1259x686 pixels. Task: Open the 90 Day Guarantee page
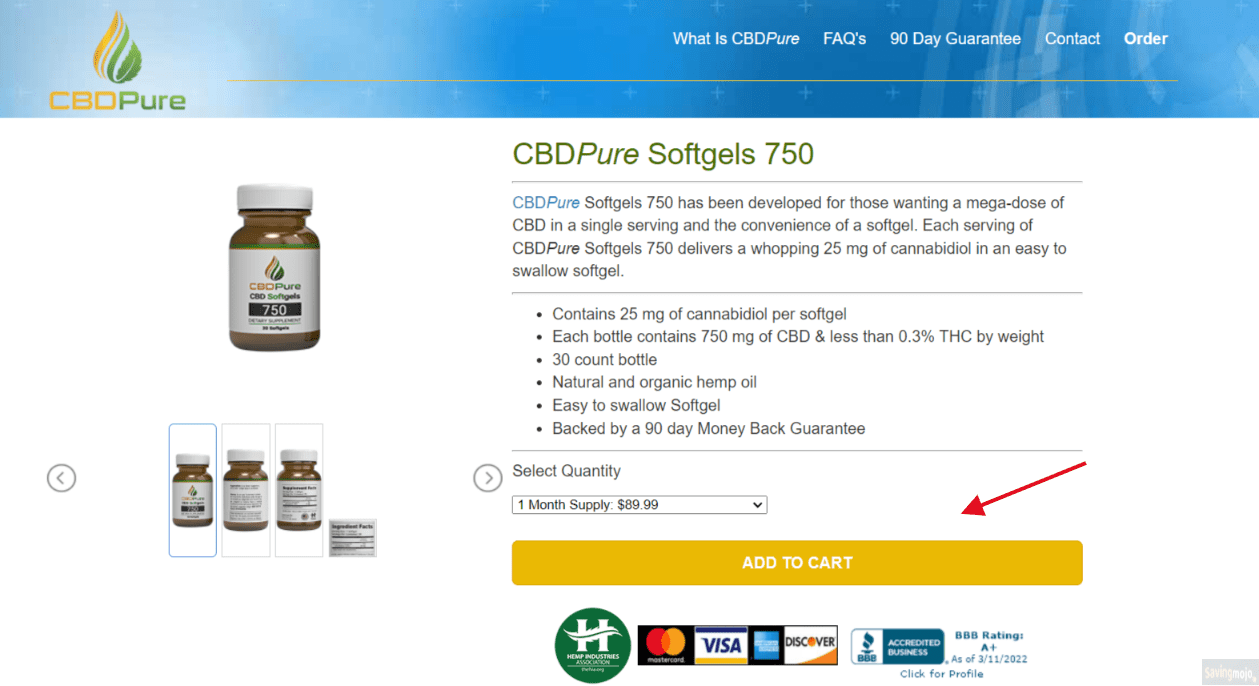955,39
